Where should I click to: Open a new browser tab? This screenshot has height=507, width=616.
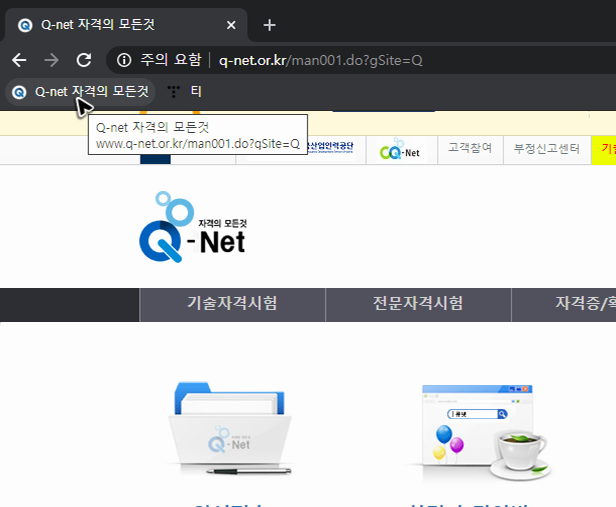pos(269,25)
